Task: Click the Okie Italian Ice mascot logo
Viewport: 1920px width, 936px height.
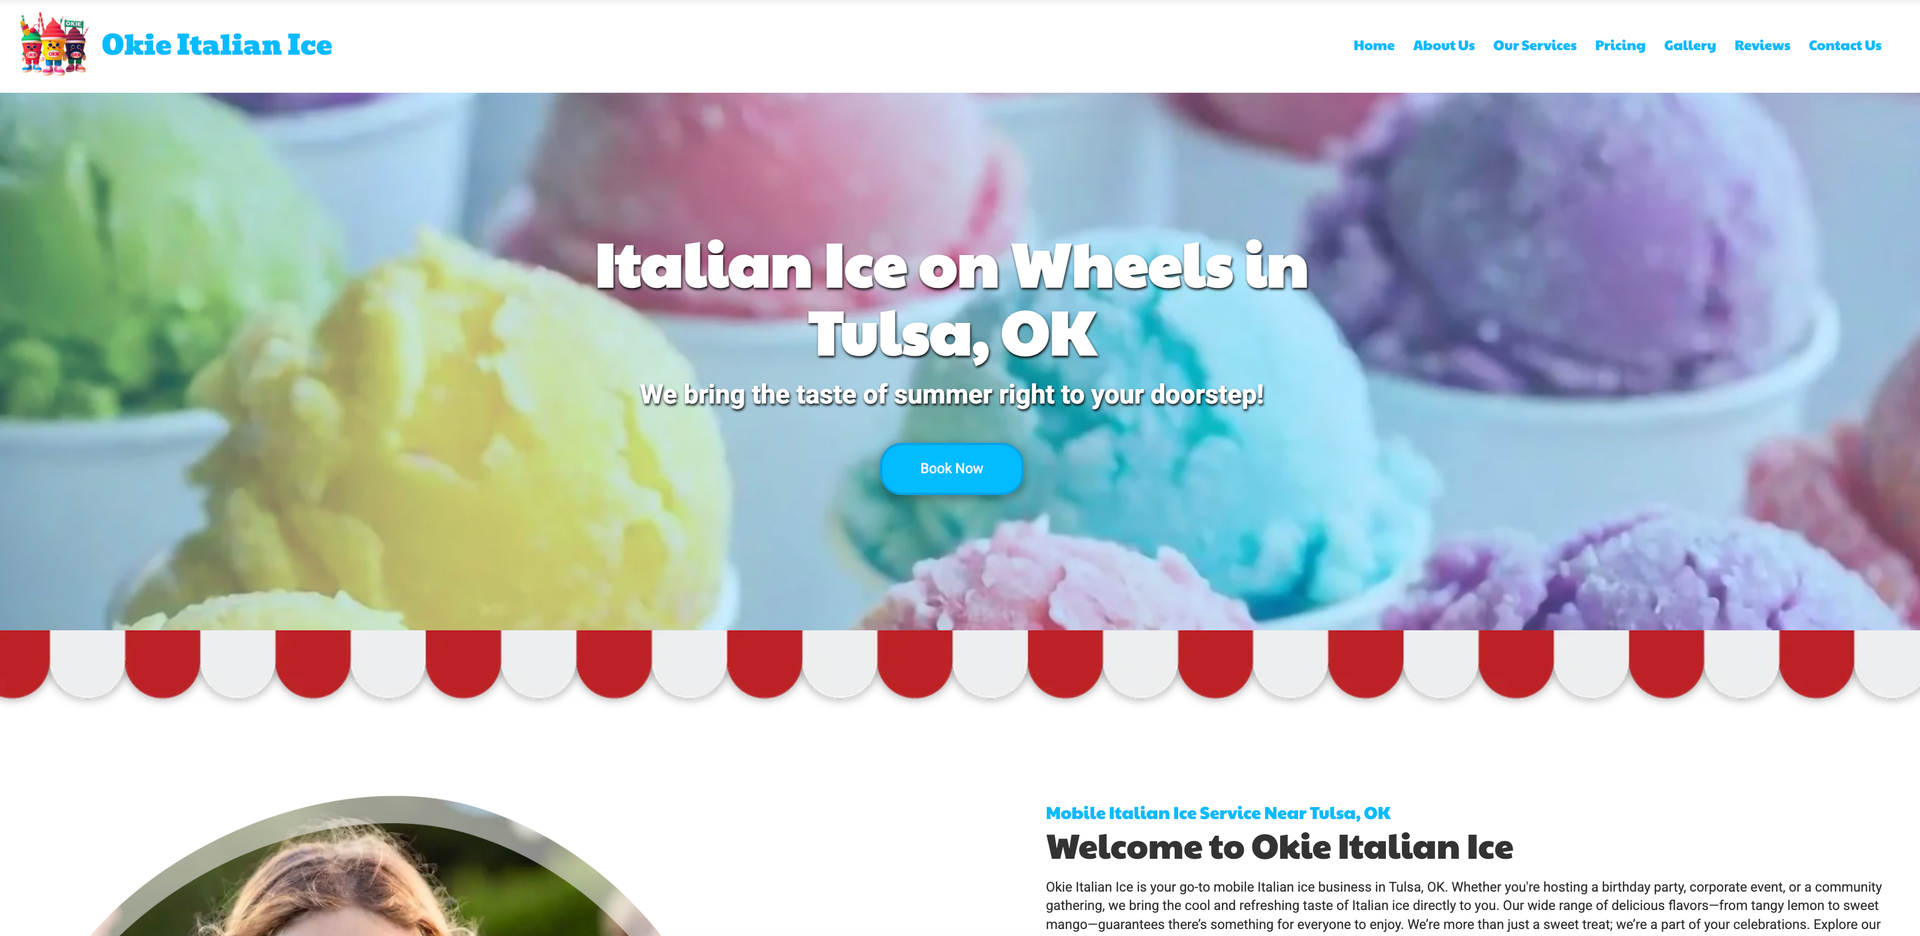Action: pyautogui.click(x=54, y=44)
